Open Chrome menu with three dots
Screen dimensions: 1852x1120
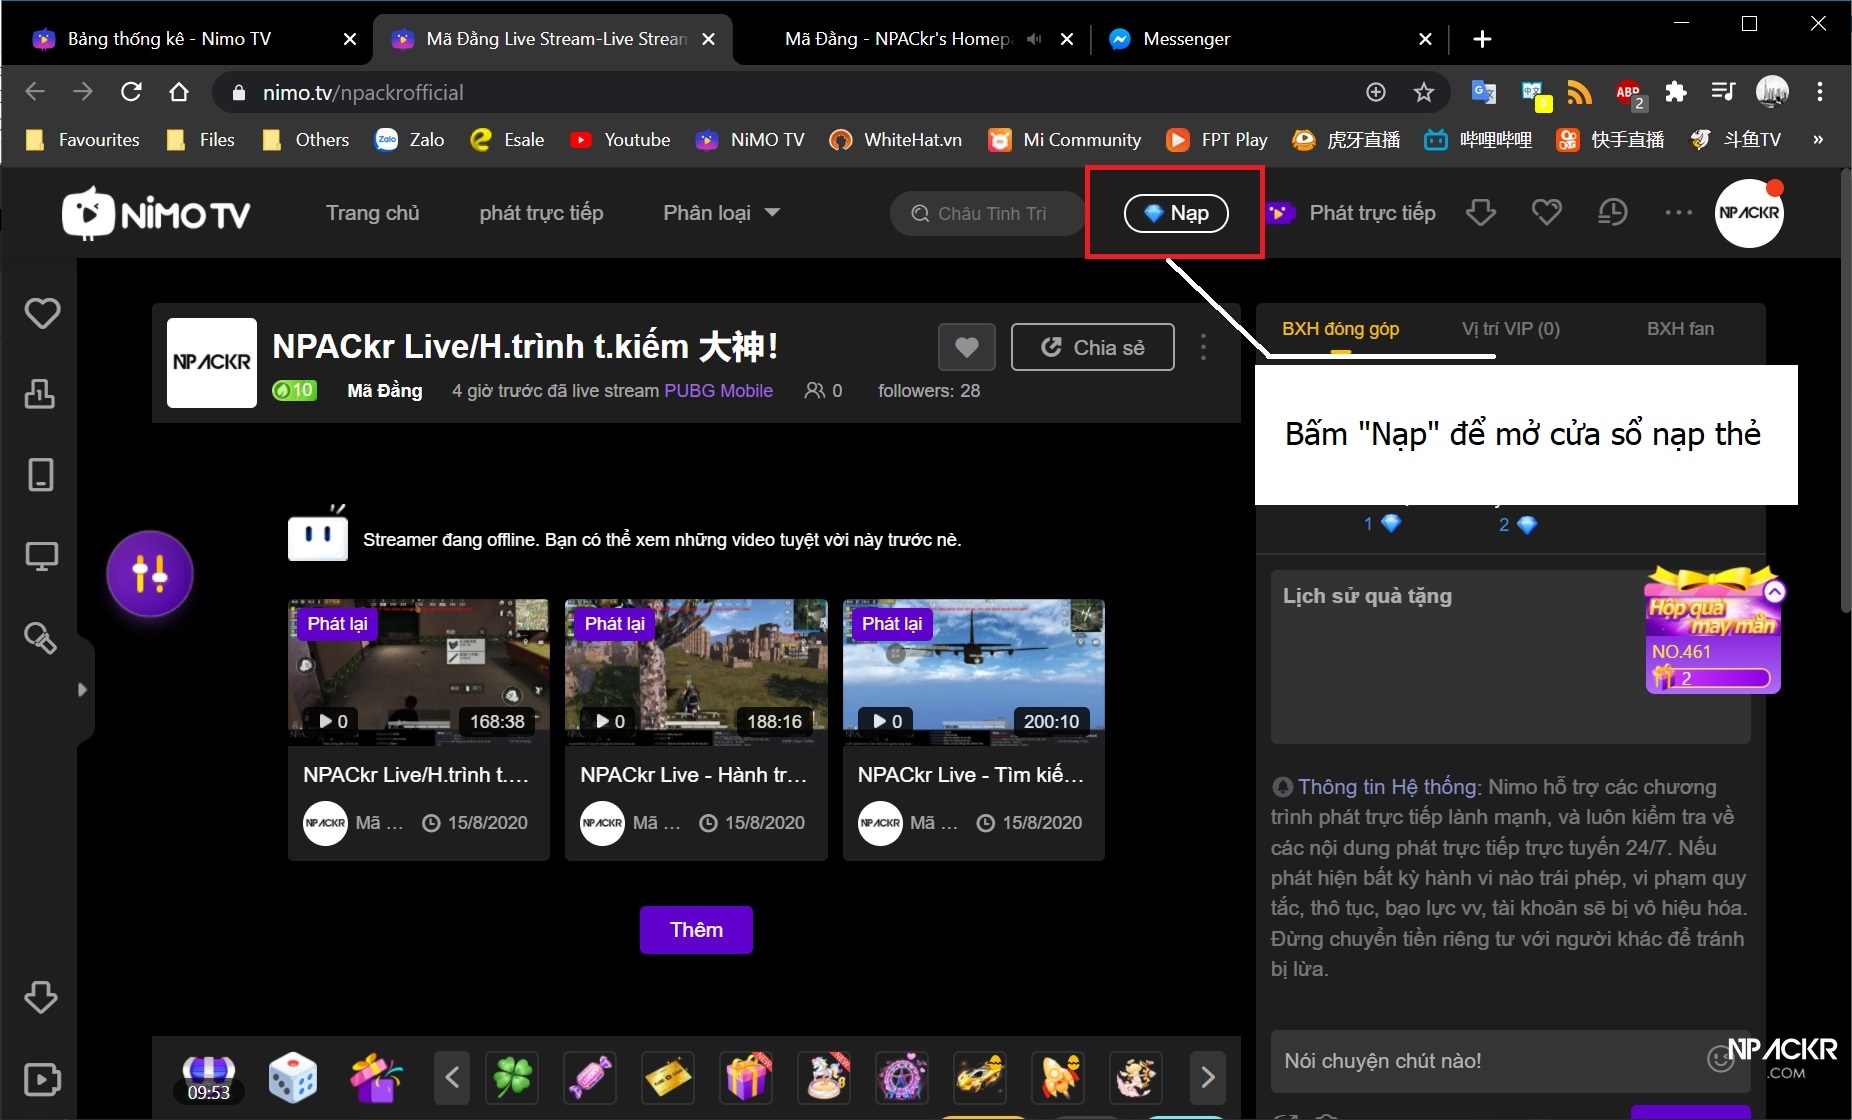(x=1820, y=92)
